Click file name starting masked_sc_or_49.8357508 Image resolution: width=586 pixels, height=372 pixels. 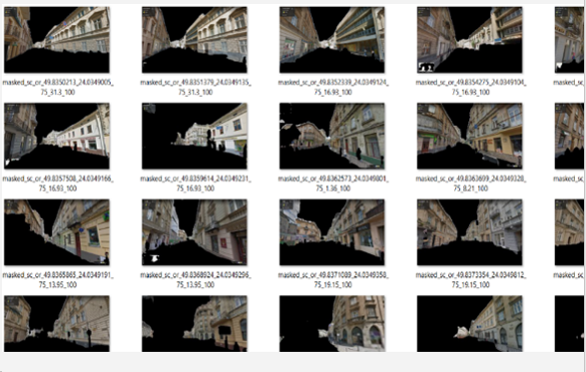(58, 184)
